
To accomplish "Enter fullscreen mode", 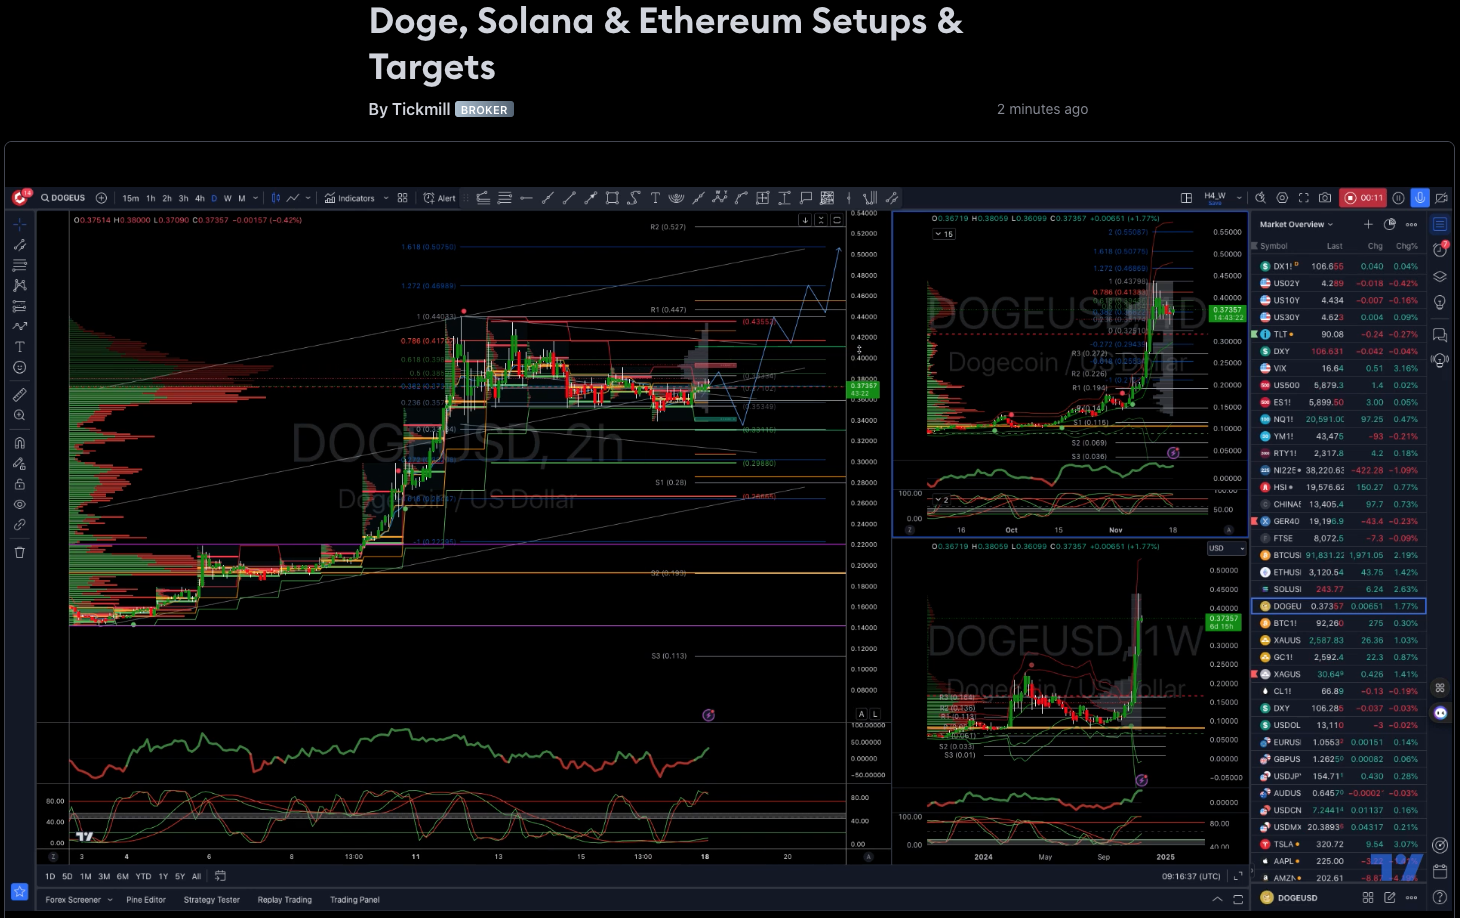I will pos(1304,198).
